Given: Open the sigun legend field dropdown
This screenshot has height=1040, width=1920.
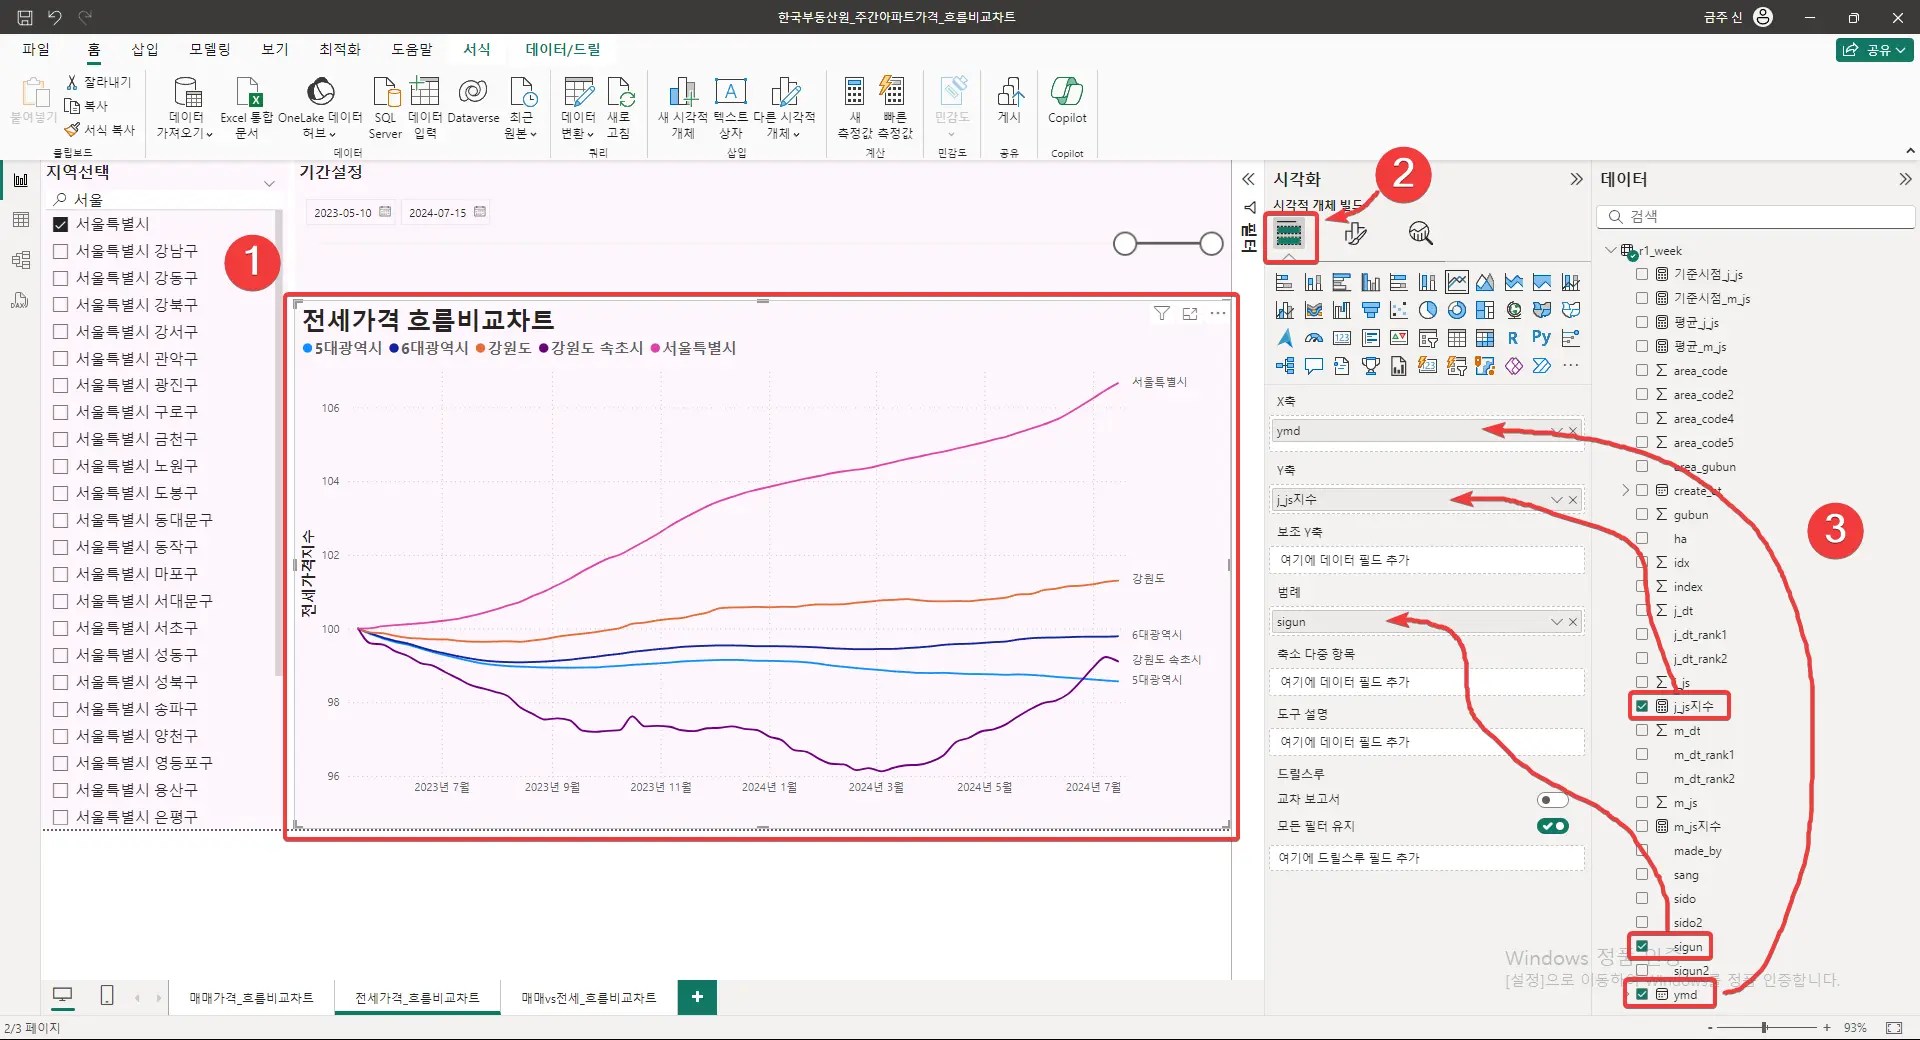Looking at the screenshot, I should pos(1556,622).
